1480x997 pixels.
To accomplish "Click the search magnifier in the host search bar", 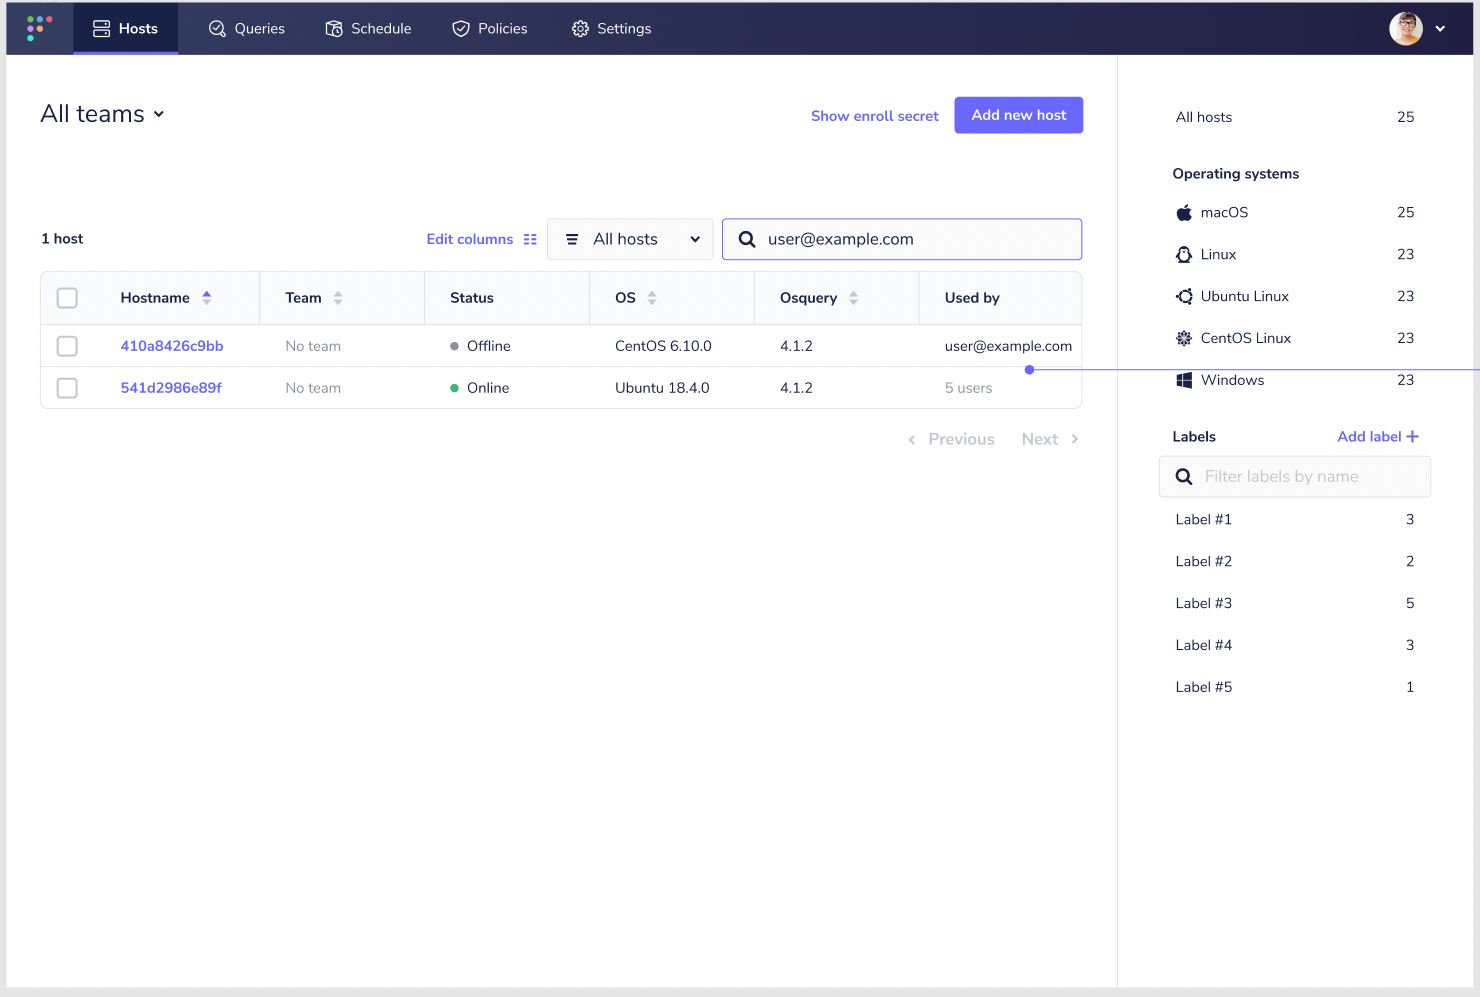I will [x=747, y=239].
